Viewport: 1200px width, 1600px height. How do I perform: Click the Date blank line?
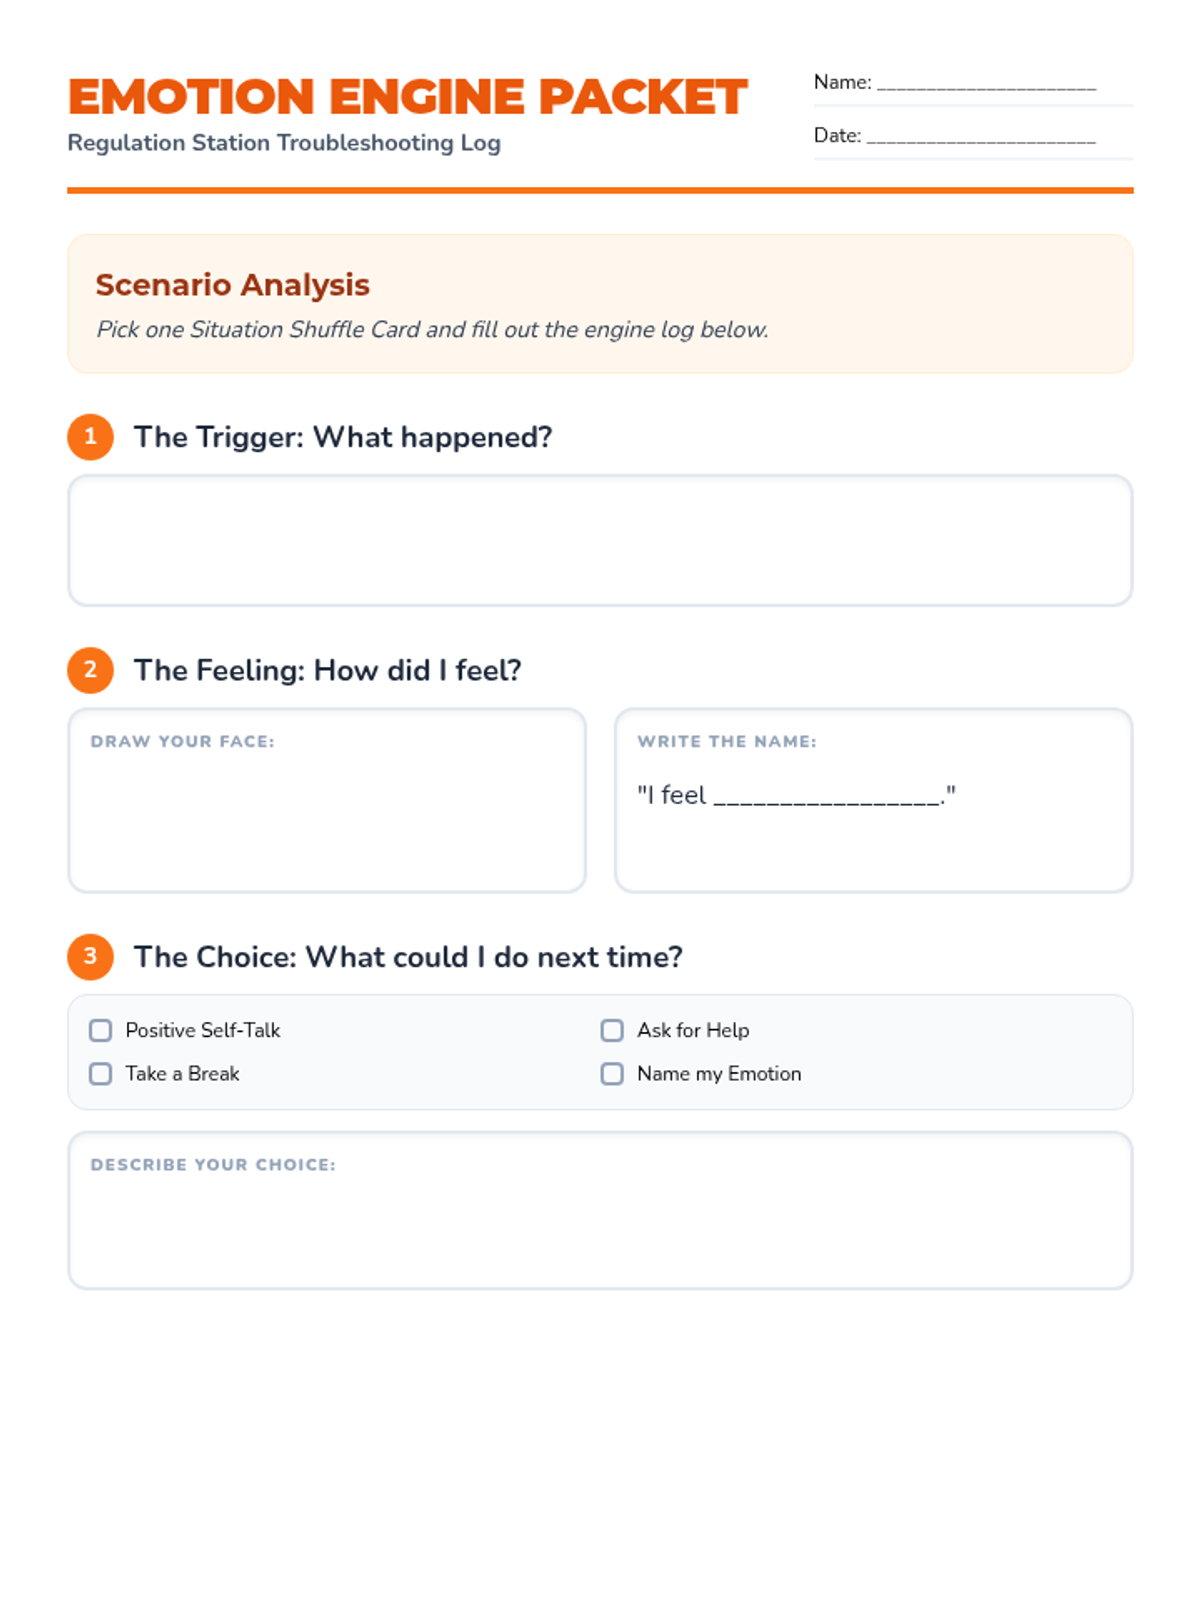(x=980, y=137)
